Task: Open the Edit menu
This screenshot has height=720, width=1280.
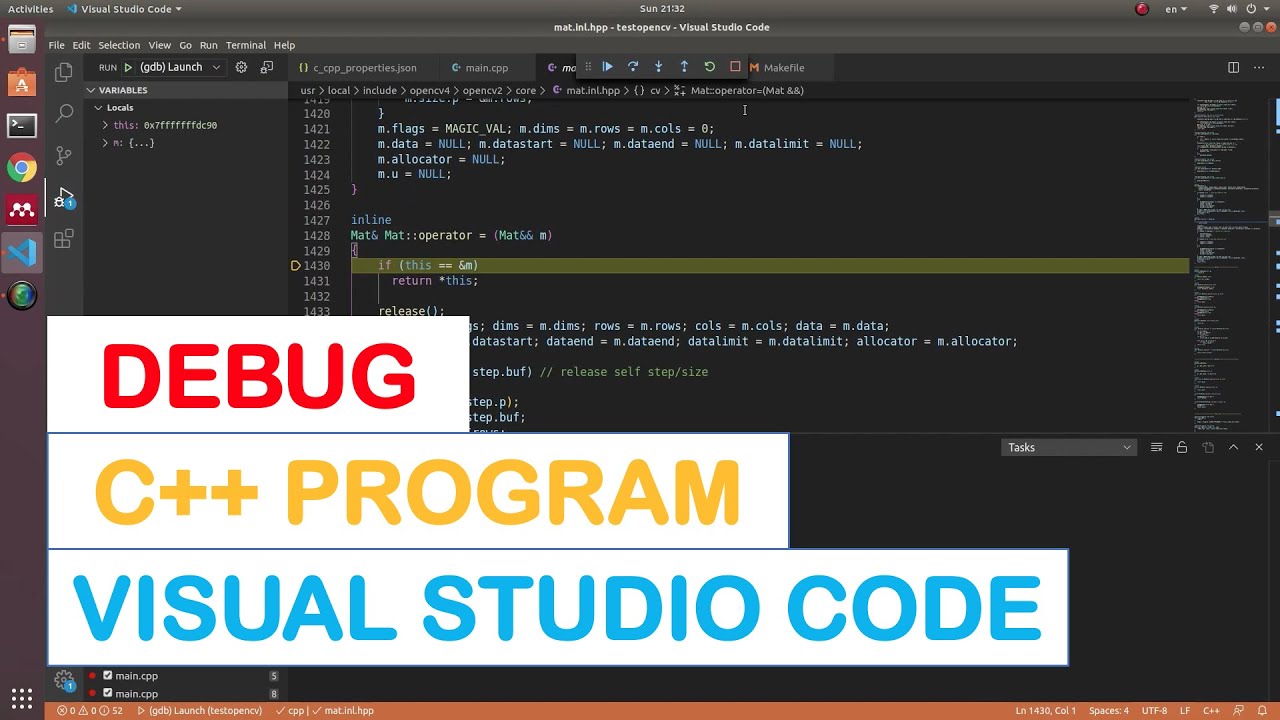Action: point(81,45)
